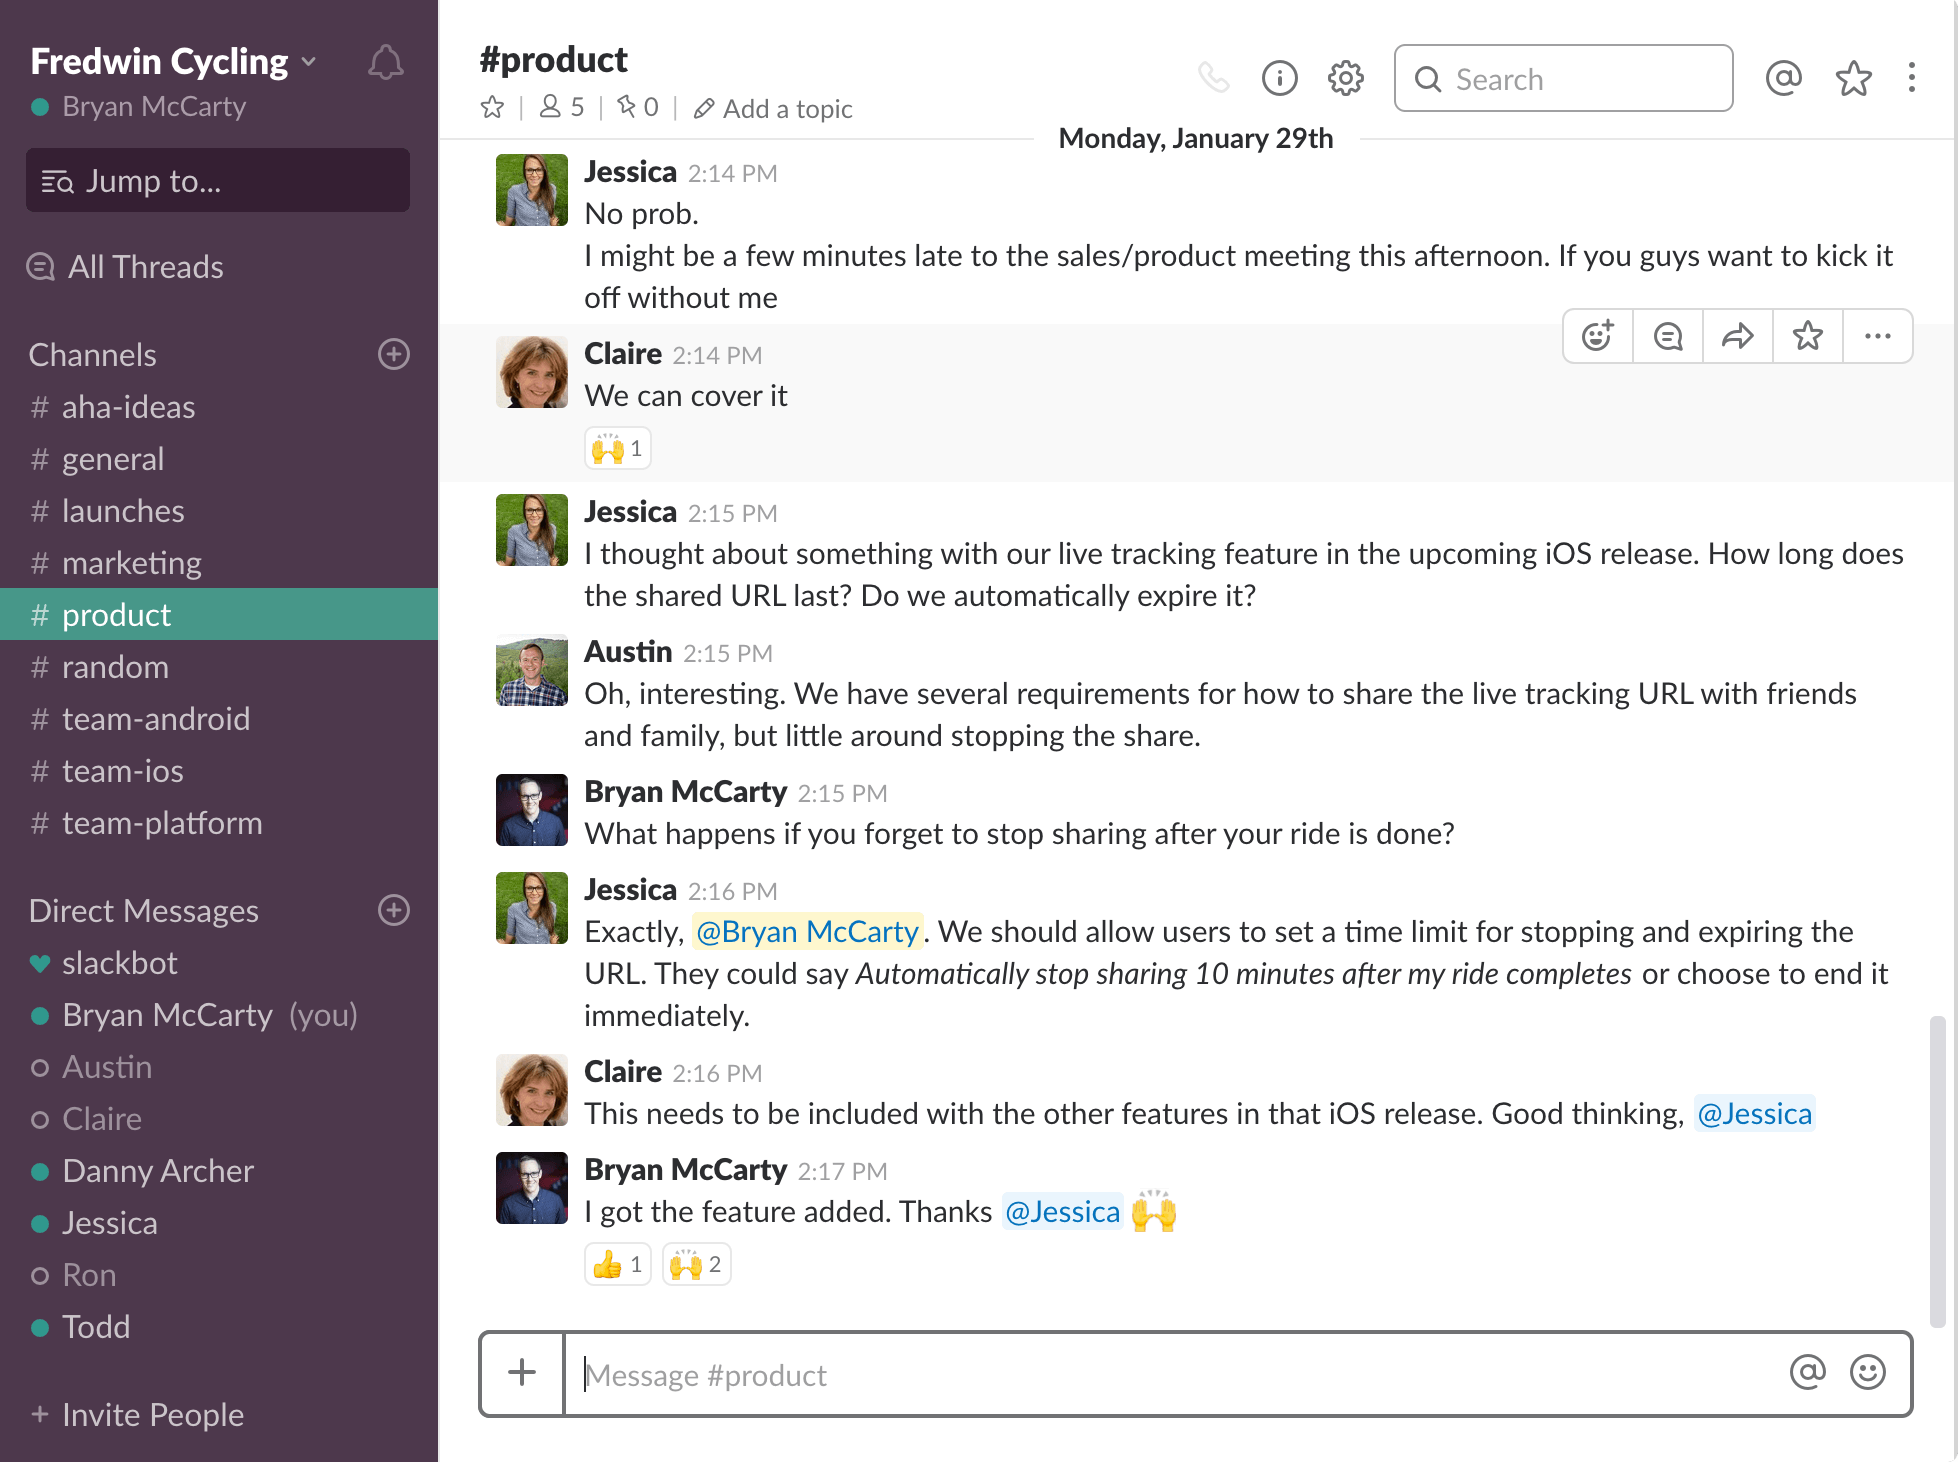This screenshot has width=1958, height=1462.
Task: Star the #product channel
Action: tap(492, 107)
